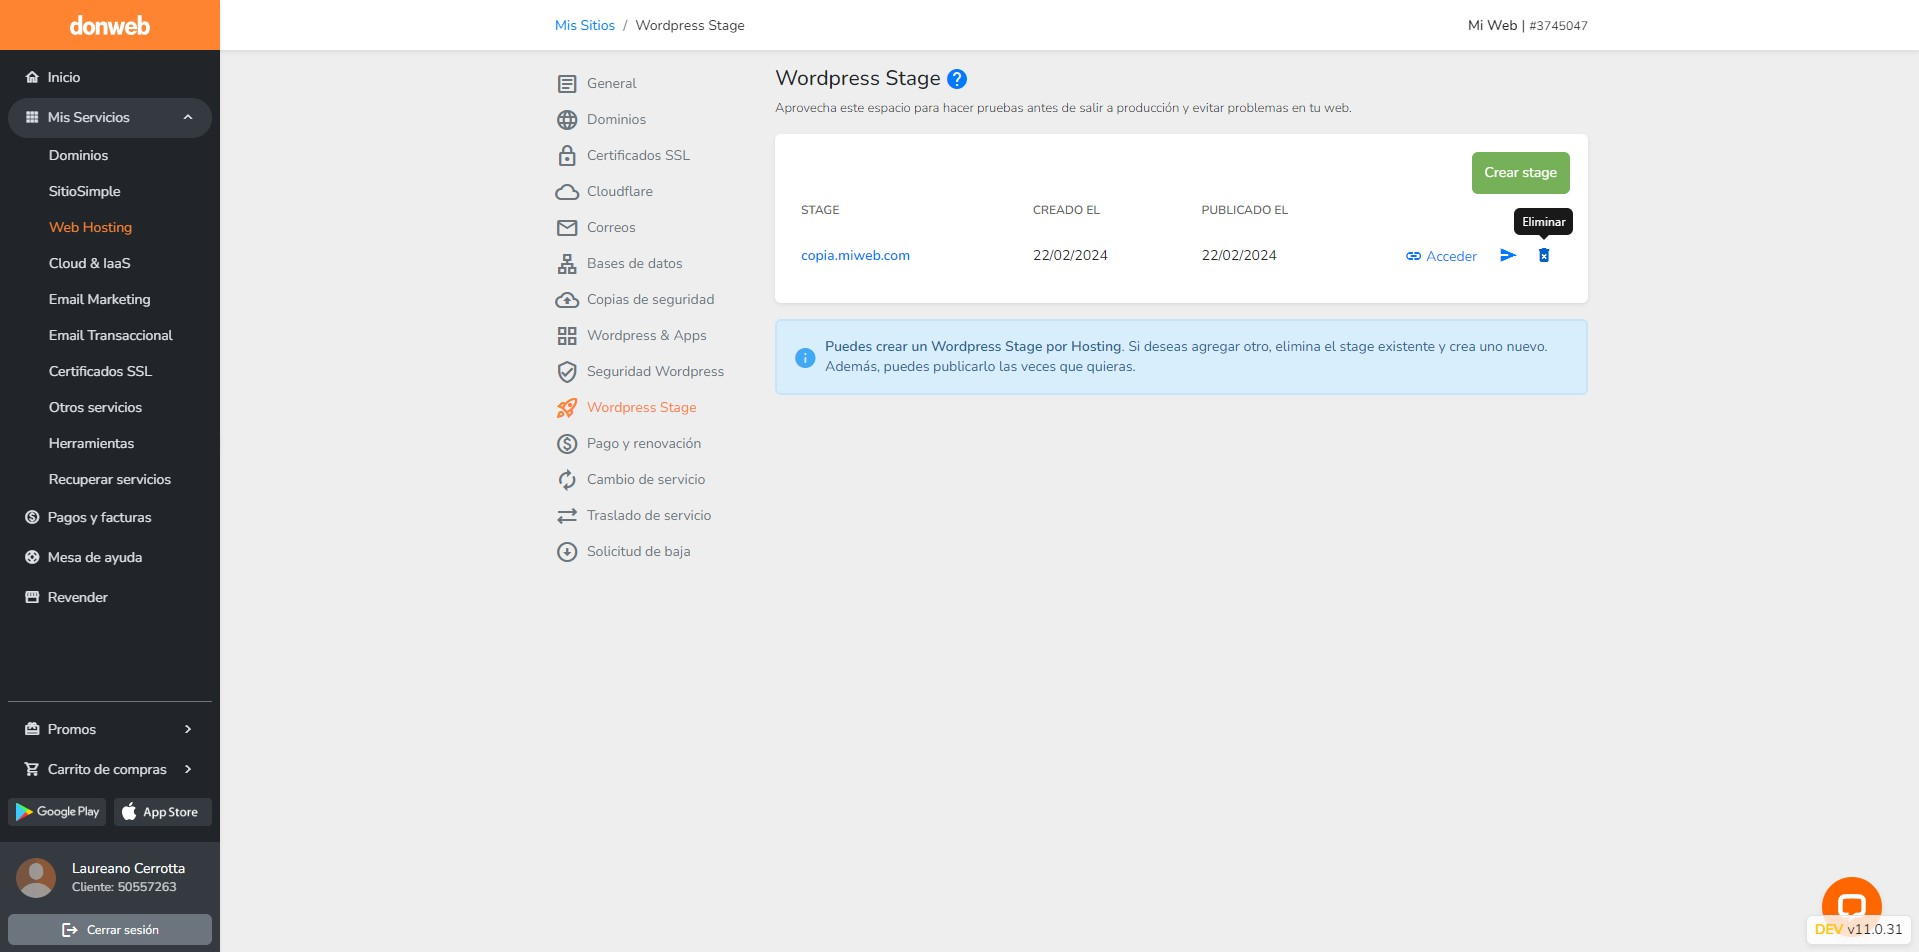The image size is (1919, 952).
Task: Click the CREADO EL date 22/02/2024
Action: point(1070,255)
